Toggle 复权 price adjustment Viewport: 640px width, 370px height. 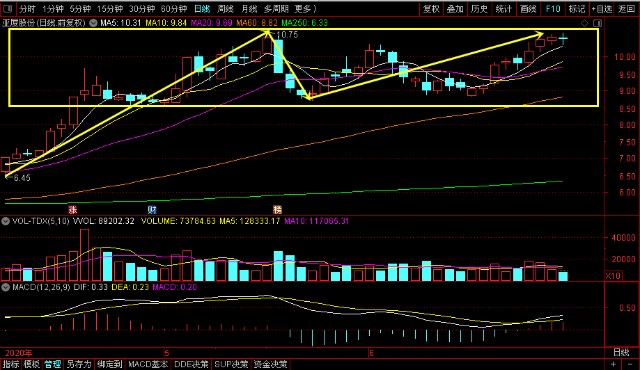tap(431, 9)
